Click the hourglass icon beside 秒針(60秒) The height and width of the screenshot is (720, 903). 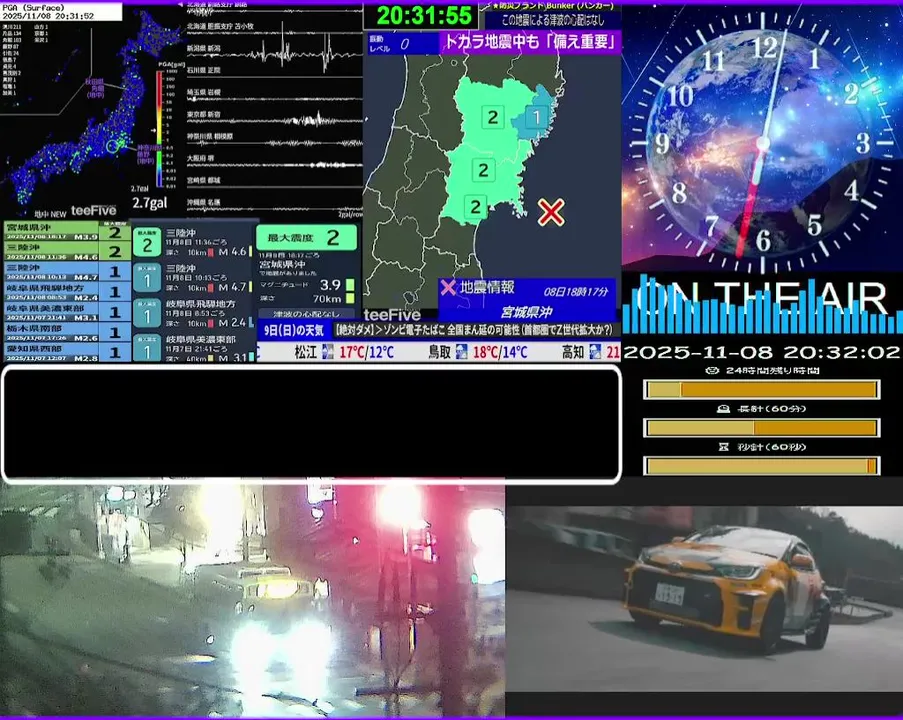point(724,446)
